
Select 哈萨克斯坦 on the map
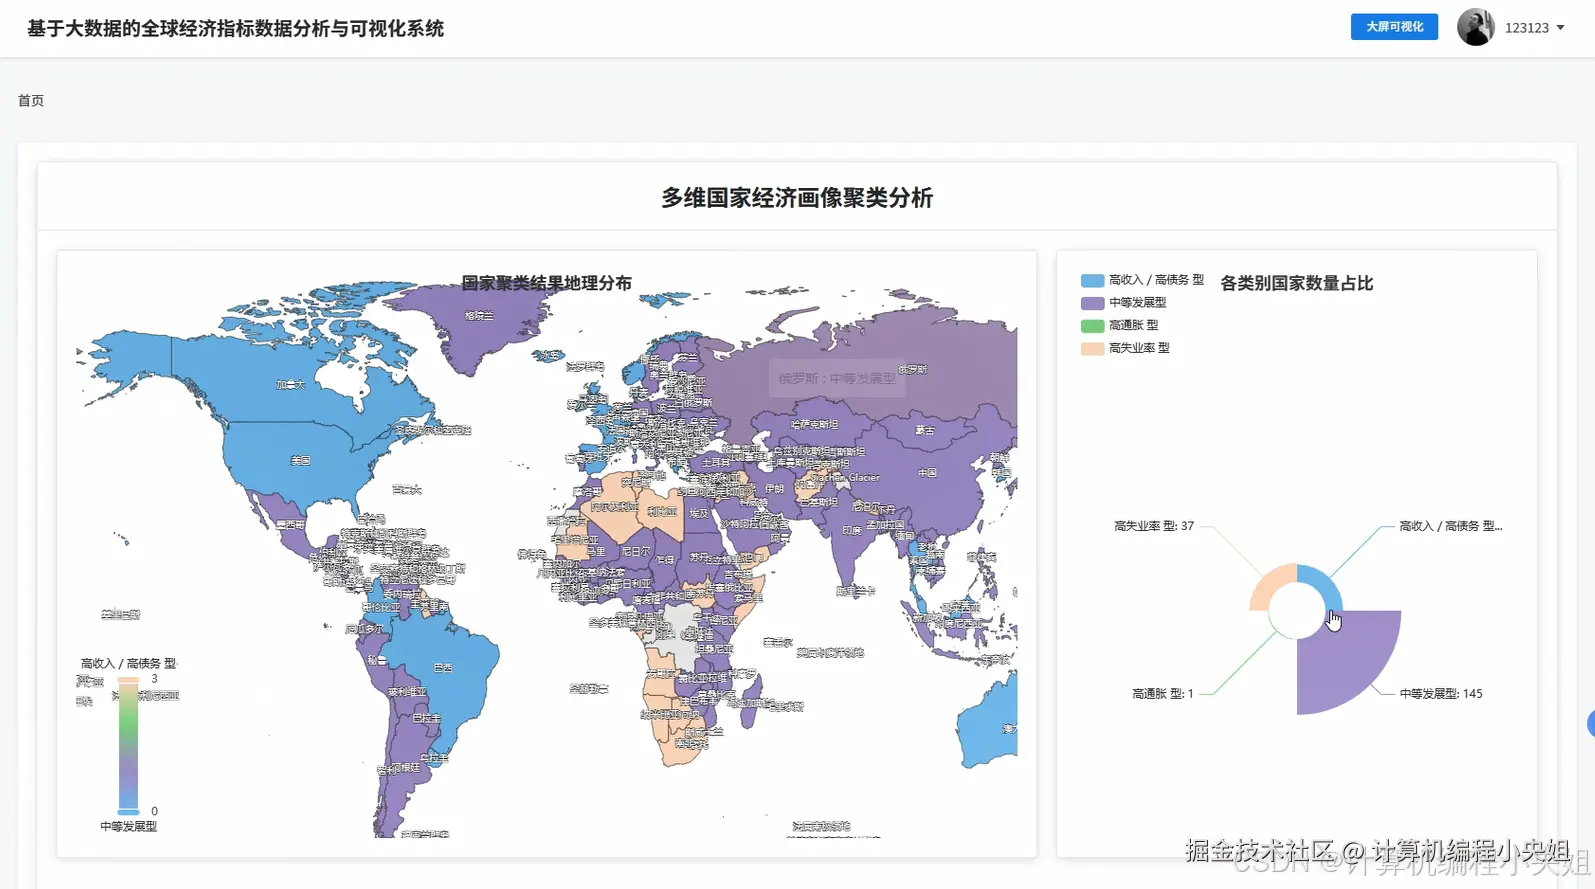(x=815, y=424)
